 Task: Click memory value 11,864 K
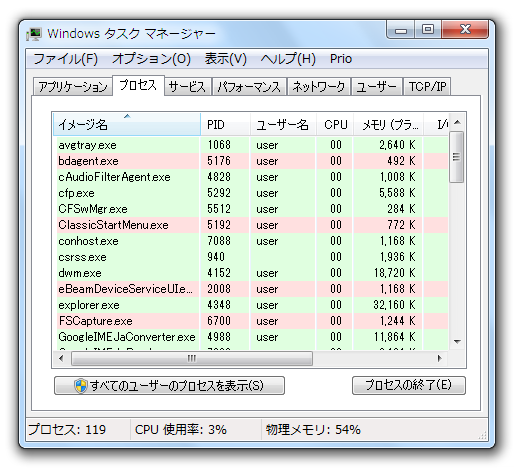(394, 337)
